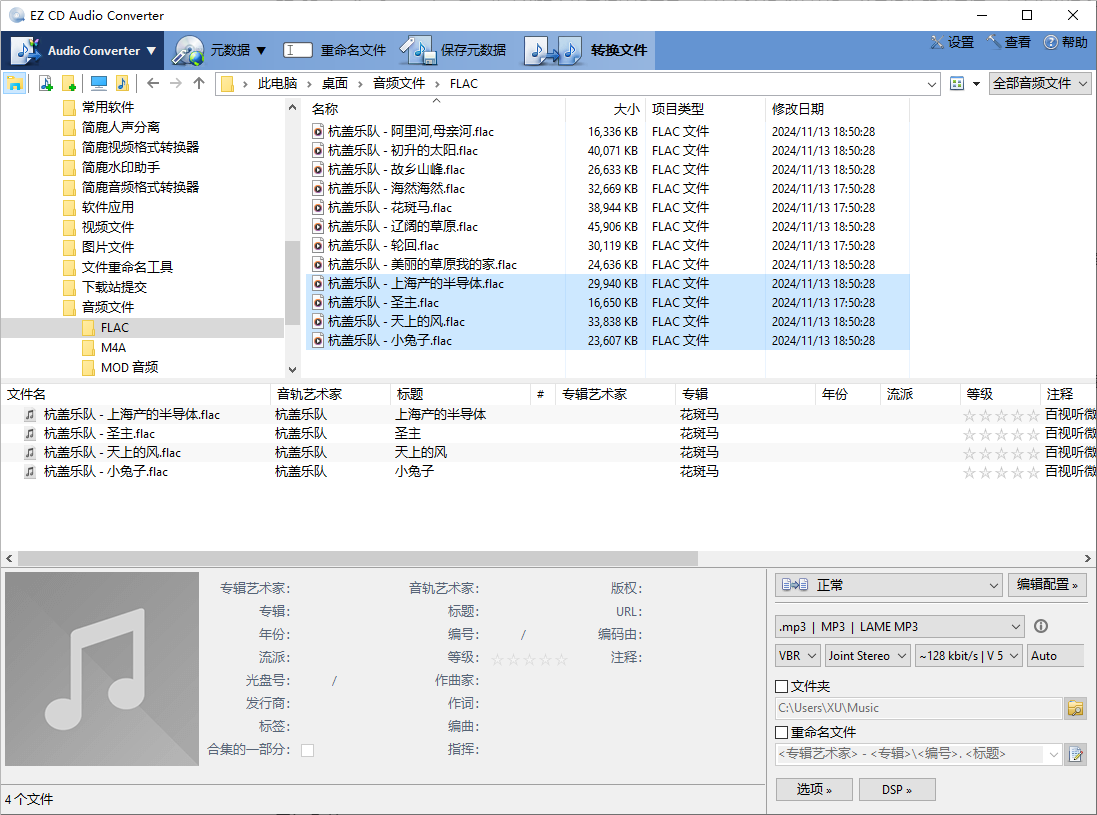Screen dimensions: 1097x815
Task: Click the 重命名文件 rename tool icon
Action: 298,48
